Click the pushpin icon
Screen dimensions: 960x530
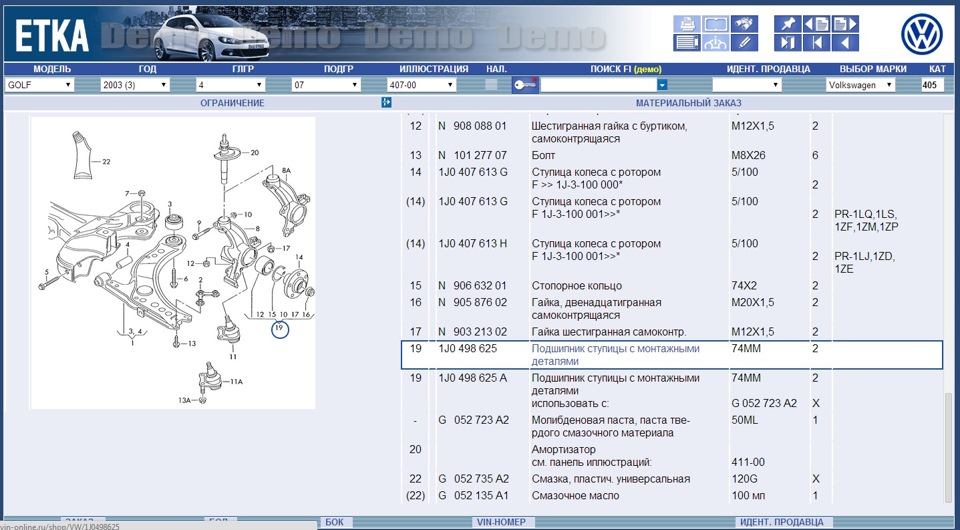pos(787,24)
